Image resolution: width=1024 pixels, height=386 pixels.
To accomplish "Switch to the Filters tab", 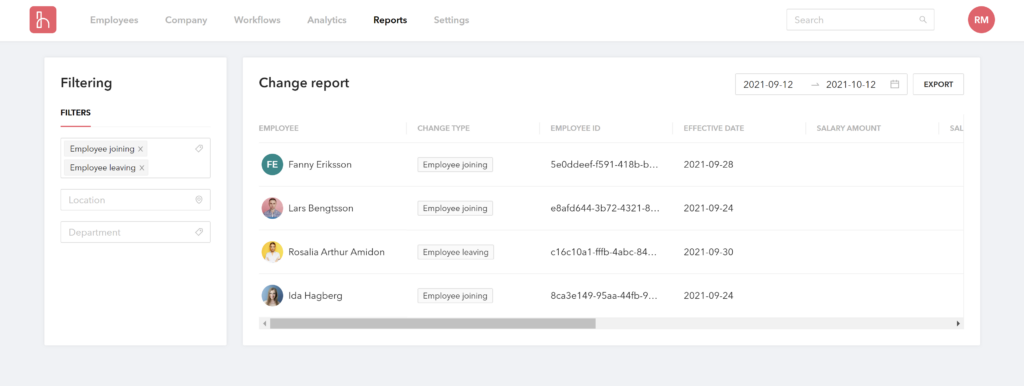I will point(75,112).
